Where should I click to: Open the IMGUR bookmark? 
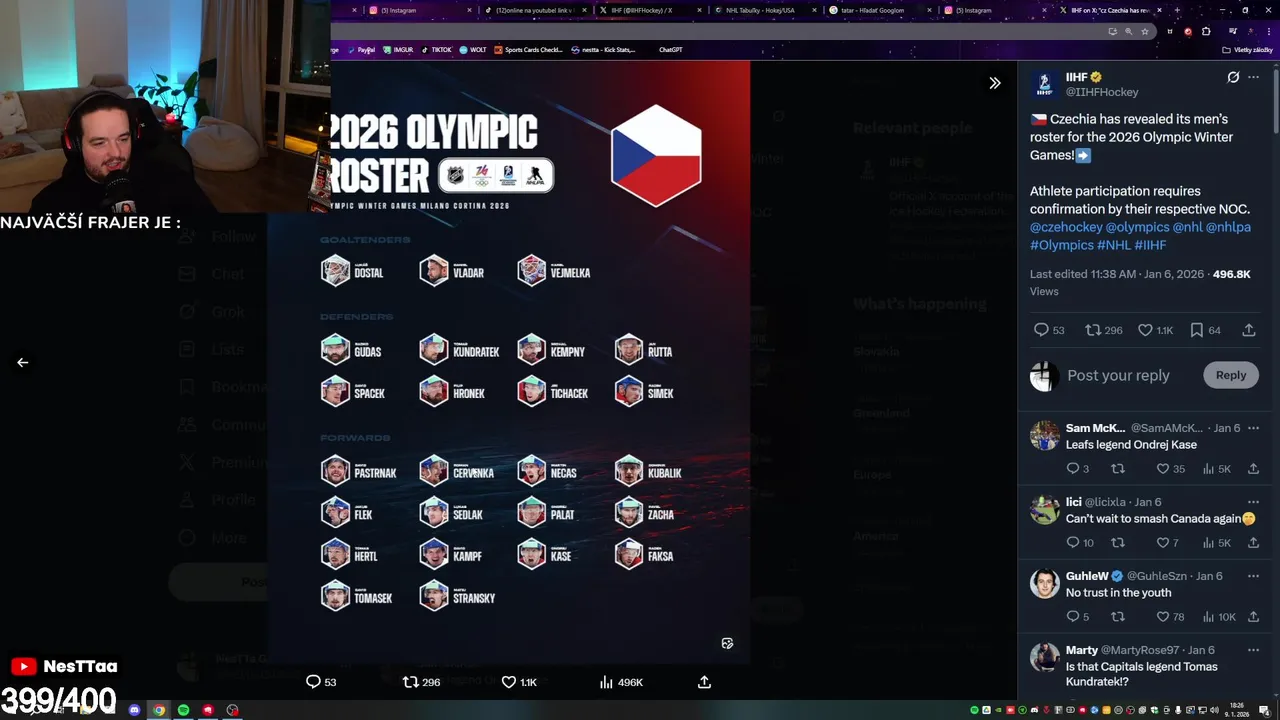click(398, 49)
